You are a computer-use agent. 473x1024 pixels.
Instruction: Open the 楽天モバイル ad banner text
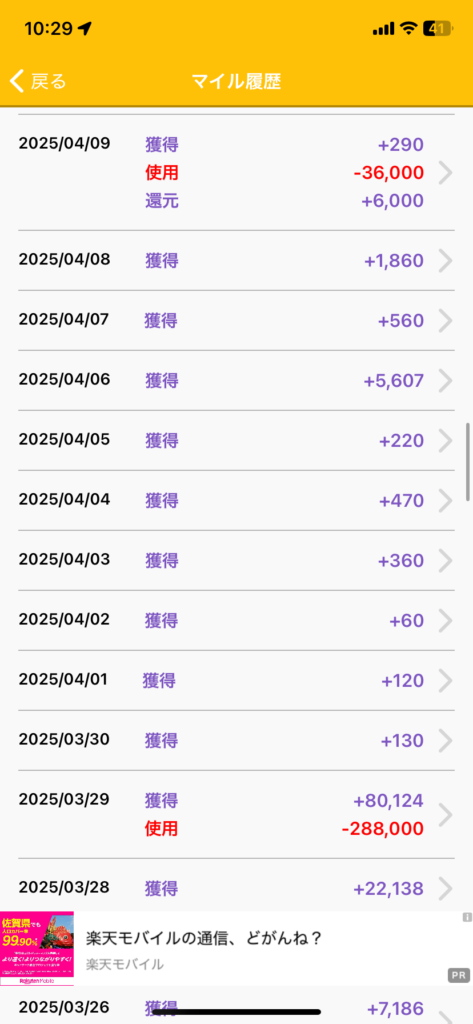pos(204,938)
